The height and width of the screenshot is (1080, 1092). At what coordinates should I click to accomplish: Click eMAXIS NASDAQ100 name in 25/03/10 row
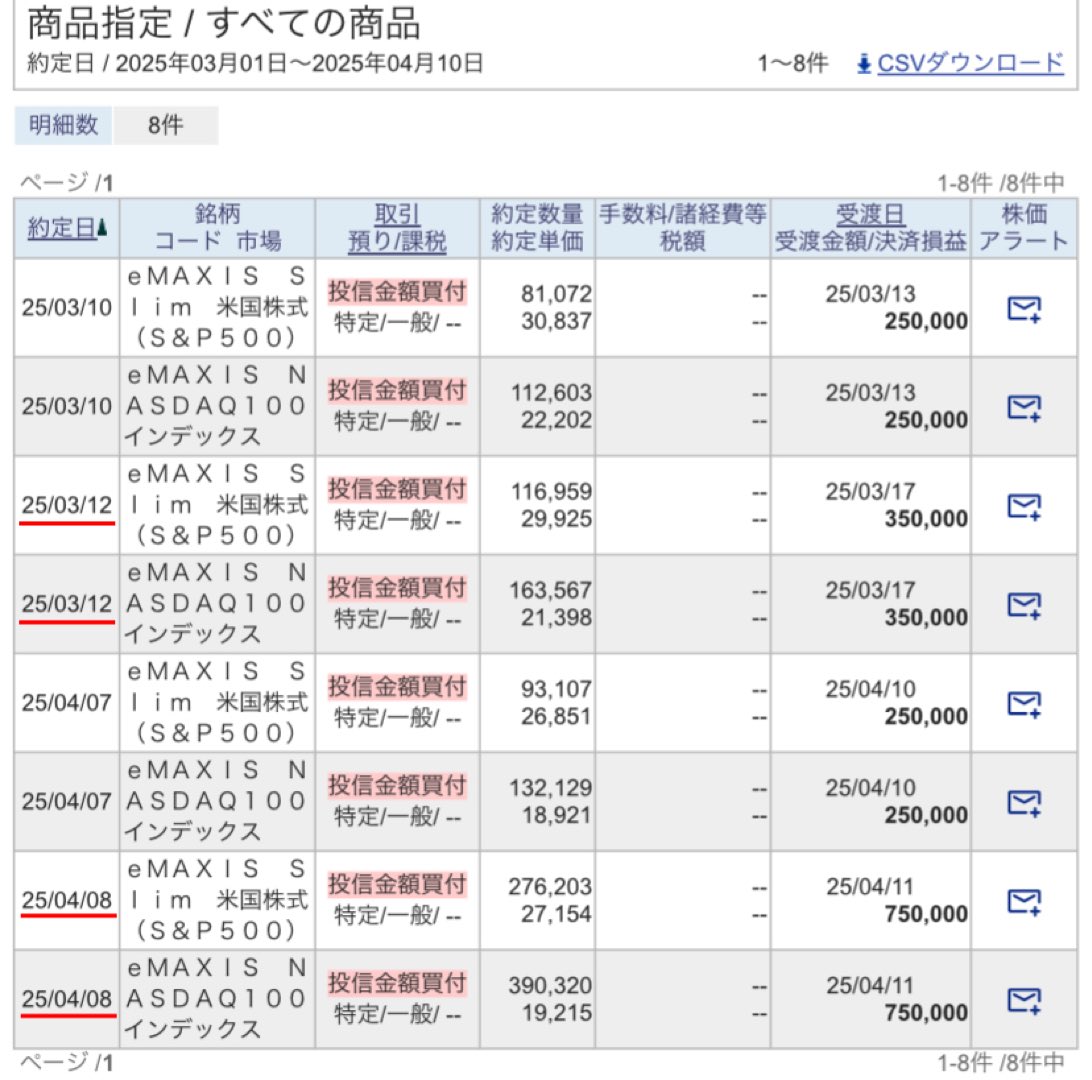[217, 406]
